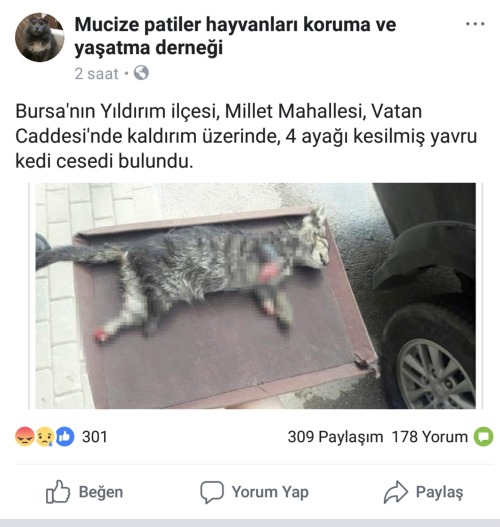Click the post text about Bursa'nın Yıldırım

click(246, 136)
